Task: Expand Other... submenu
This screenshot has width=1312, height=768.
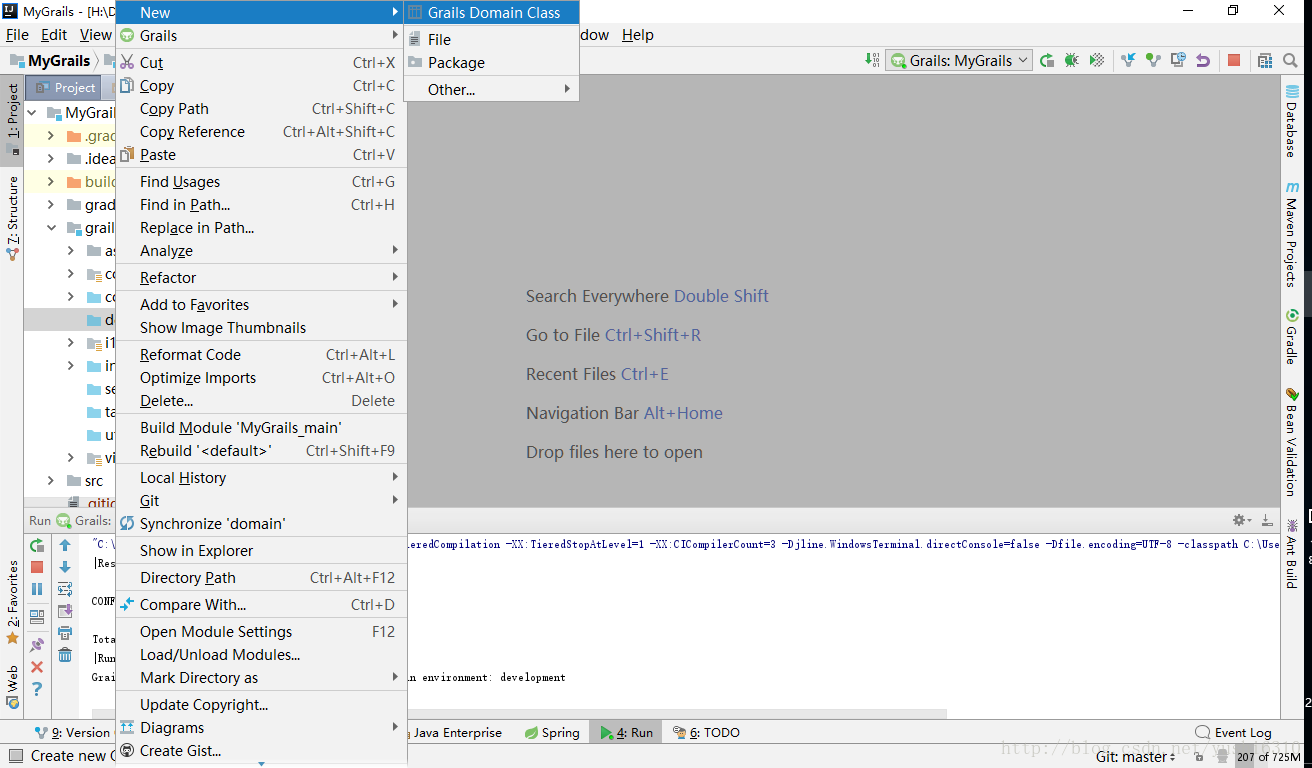Action: pos(491,89)
